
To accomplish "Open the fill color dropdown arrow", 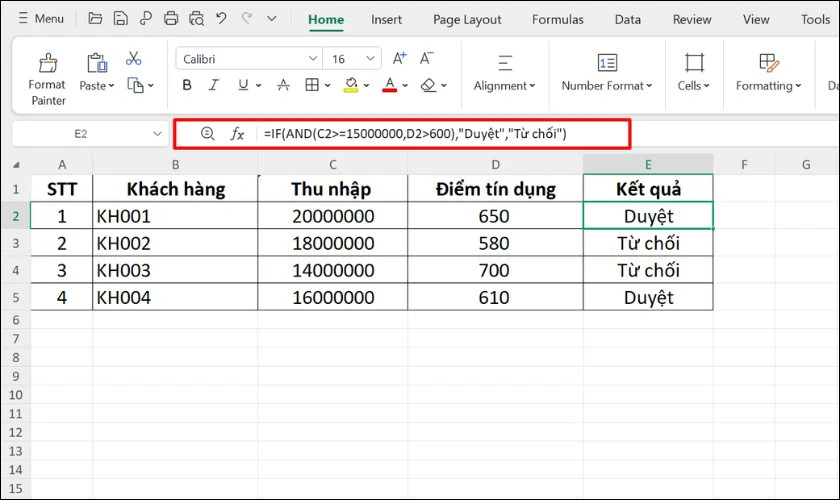I will tap(366, 85).
